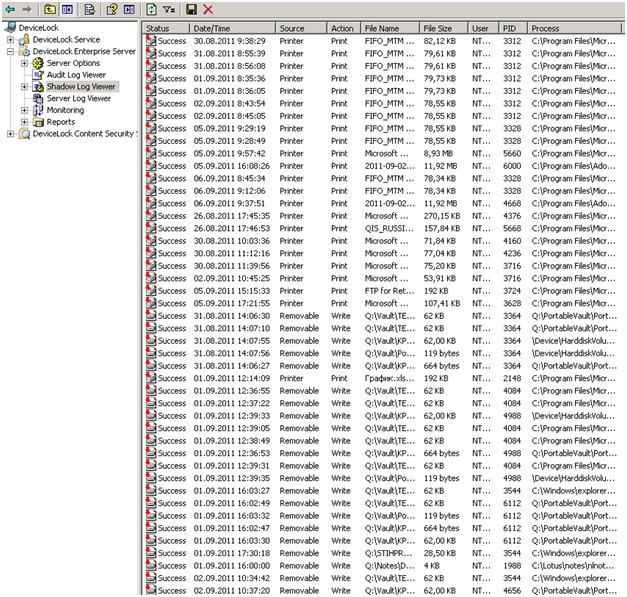The image size is (627, 597).
Task: Select the Server Options tree item
Action: point(73,63)
